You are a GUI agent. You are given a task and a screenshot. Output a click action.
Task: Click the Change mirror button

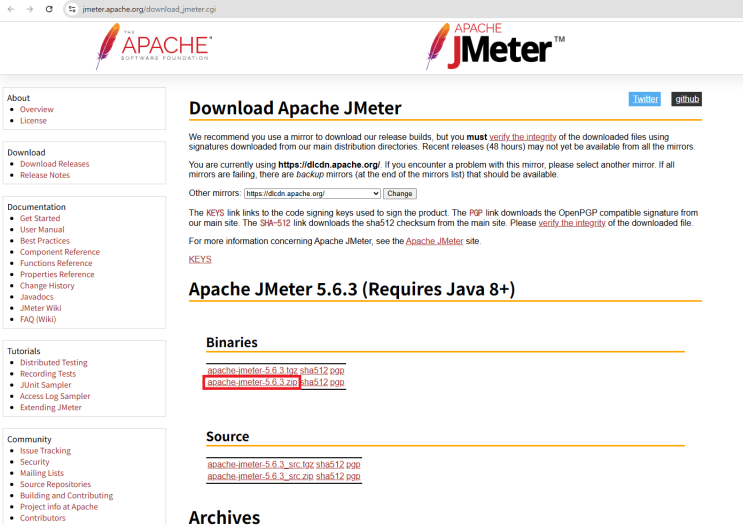pos(399,193)
